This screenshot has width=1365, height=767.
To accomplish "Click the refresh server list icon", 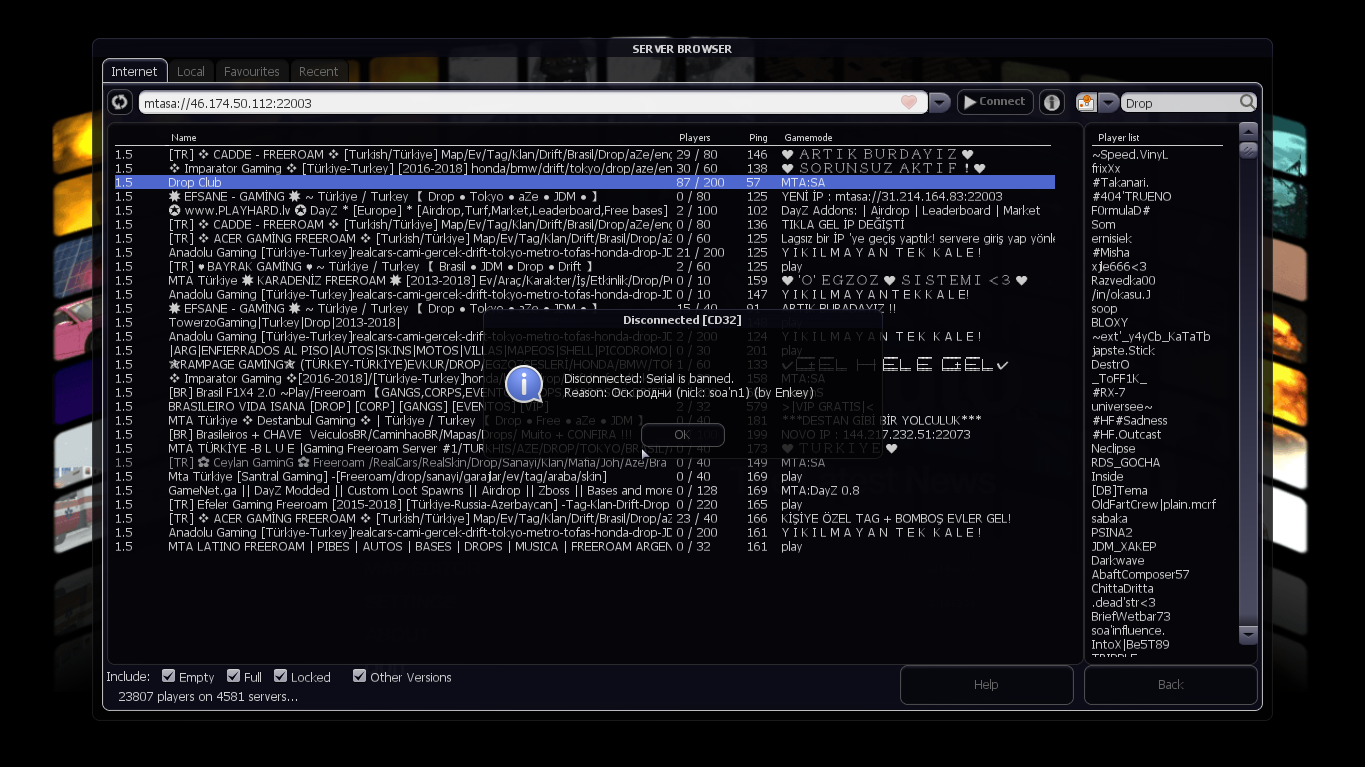I will tap(120, 102).
